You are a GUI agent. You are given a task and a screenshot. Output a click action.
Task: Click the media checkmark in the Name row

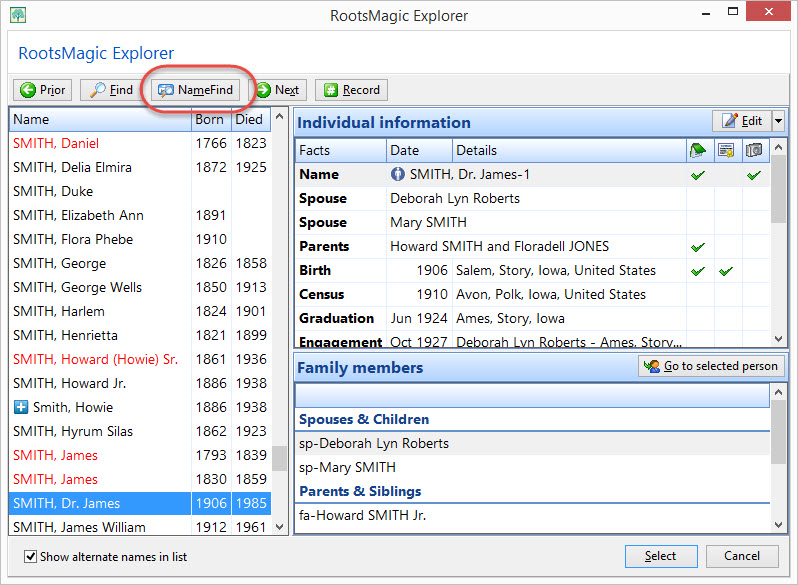pyautogui.click(x=754, y=175)
